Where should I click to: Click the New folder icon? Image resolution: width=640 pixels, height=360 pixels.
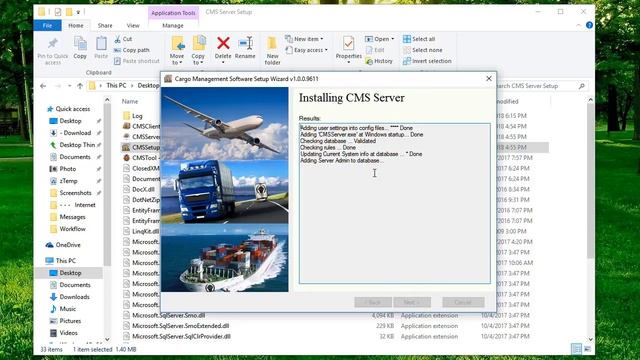pyautogui.click(x=272, y=43)
